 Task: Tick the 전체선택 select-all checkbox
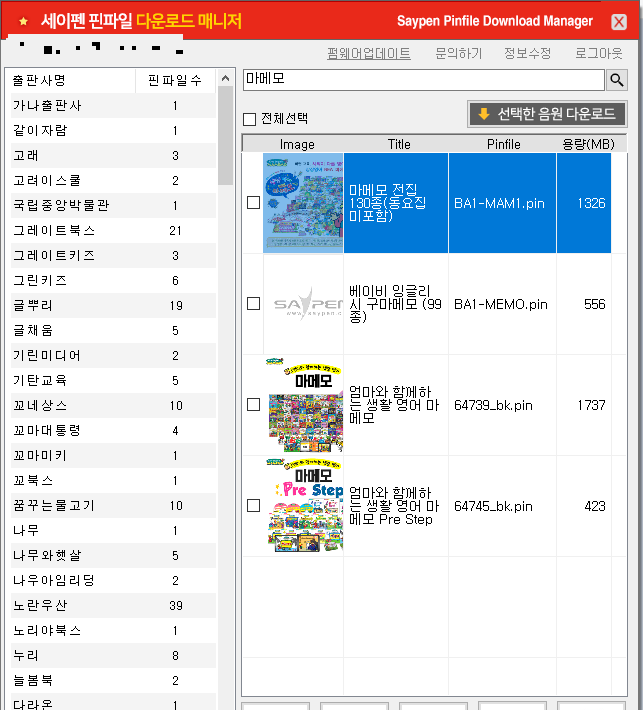250,119
